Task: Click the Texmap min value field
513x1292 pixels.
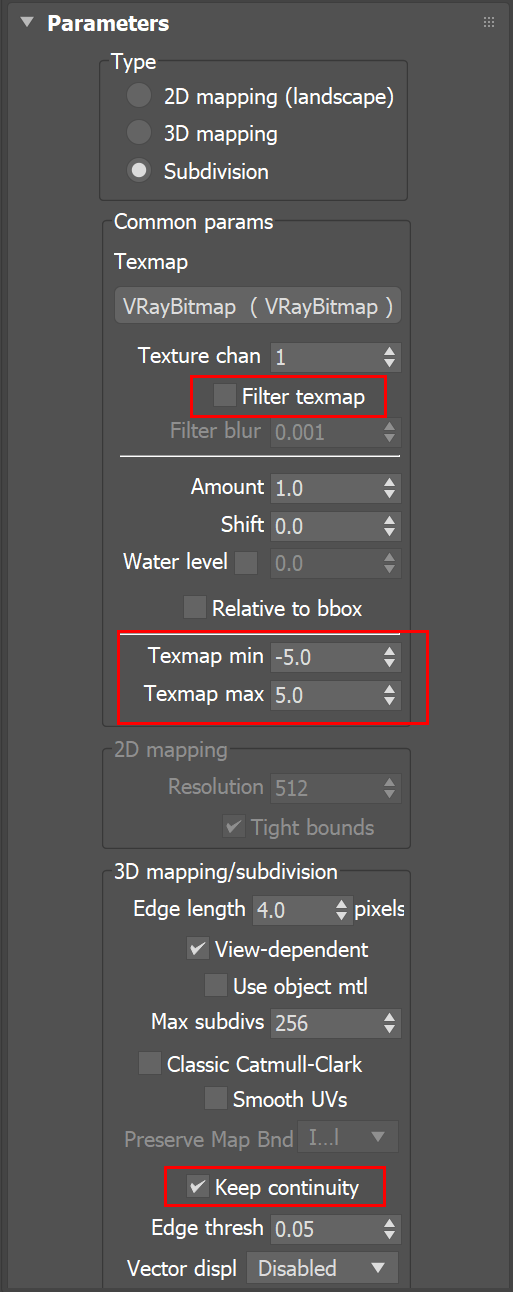Action: [x=324, y=657]
